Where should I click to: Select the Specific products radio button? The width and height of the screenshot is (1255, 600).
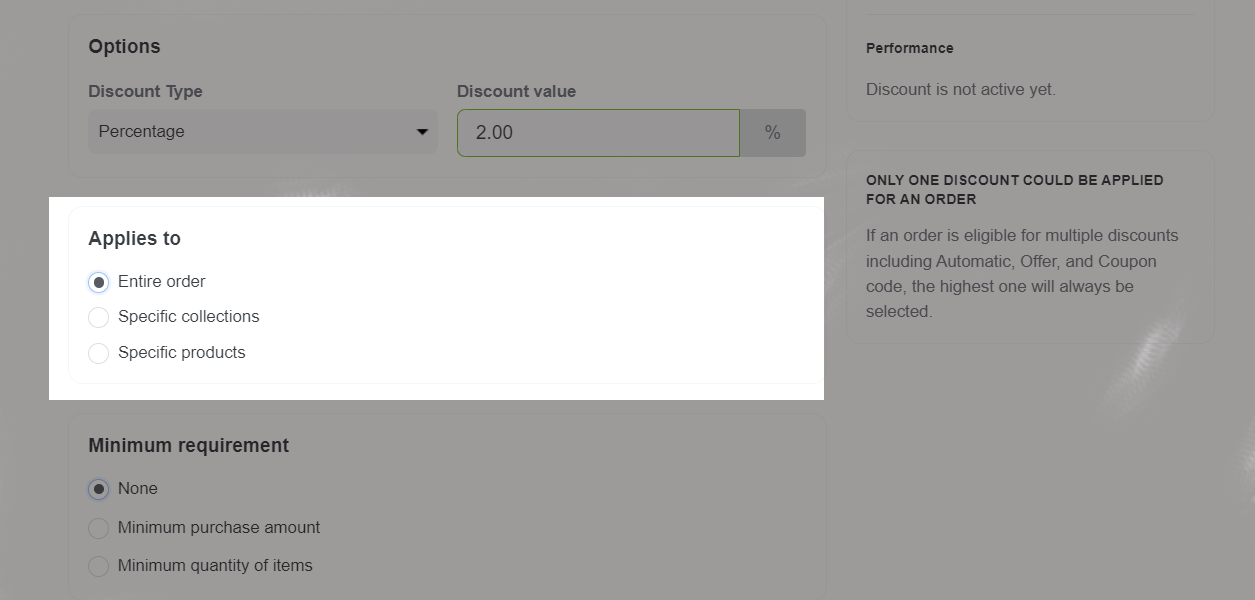[98, 353]
